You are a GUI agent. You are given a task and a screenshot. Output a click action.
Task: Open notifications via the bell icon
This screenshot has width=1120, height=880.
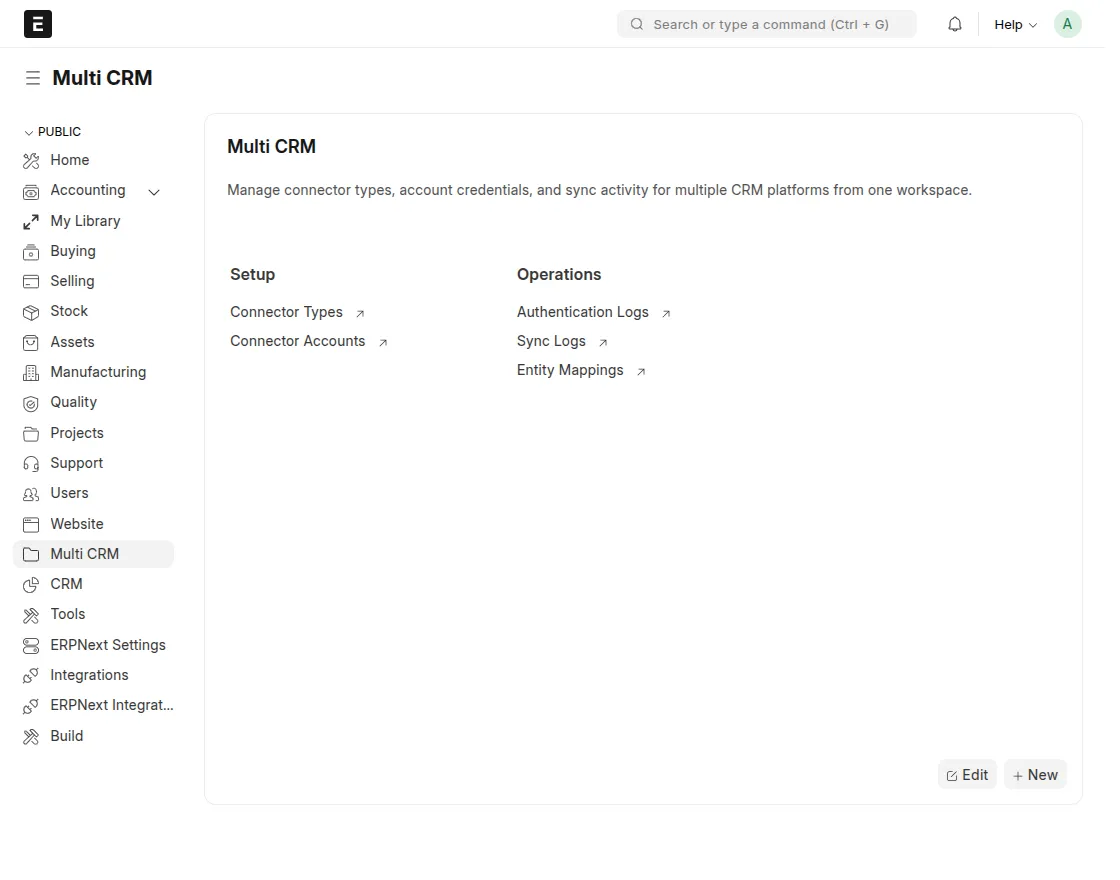coord(954,23)
